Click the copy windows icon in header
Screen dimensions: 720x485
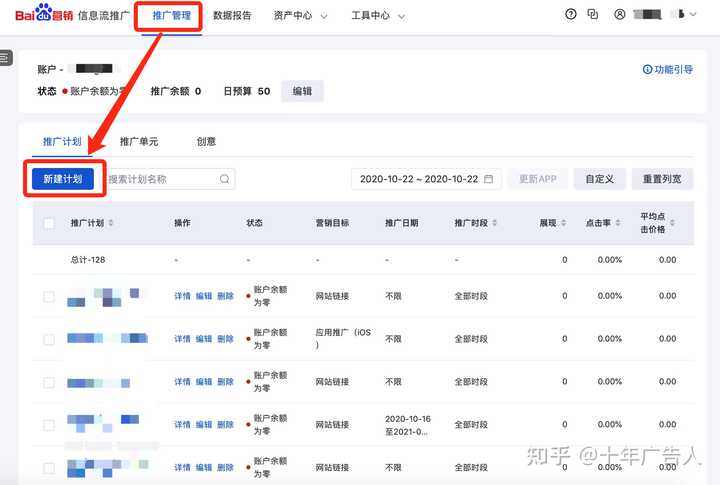[x=593, y=14]
